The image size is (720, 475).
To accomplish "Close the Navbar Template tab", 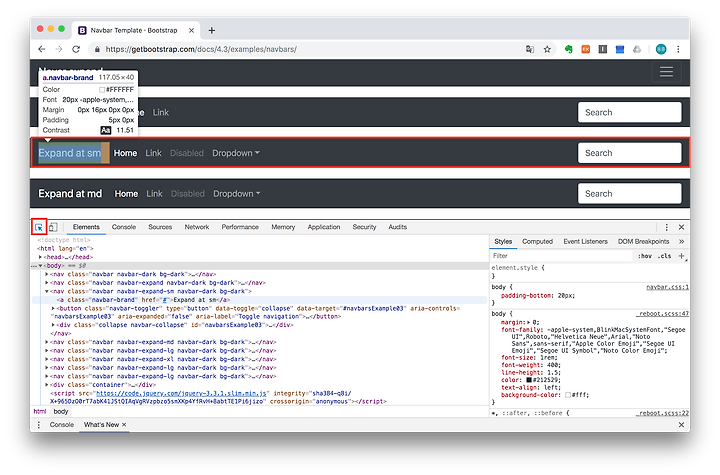I will click(191, 30).
